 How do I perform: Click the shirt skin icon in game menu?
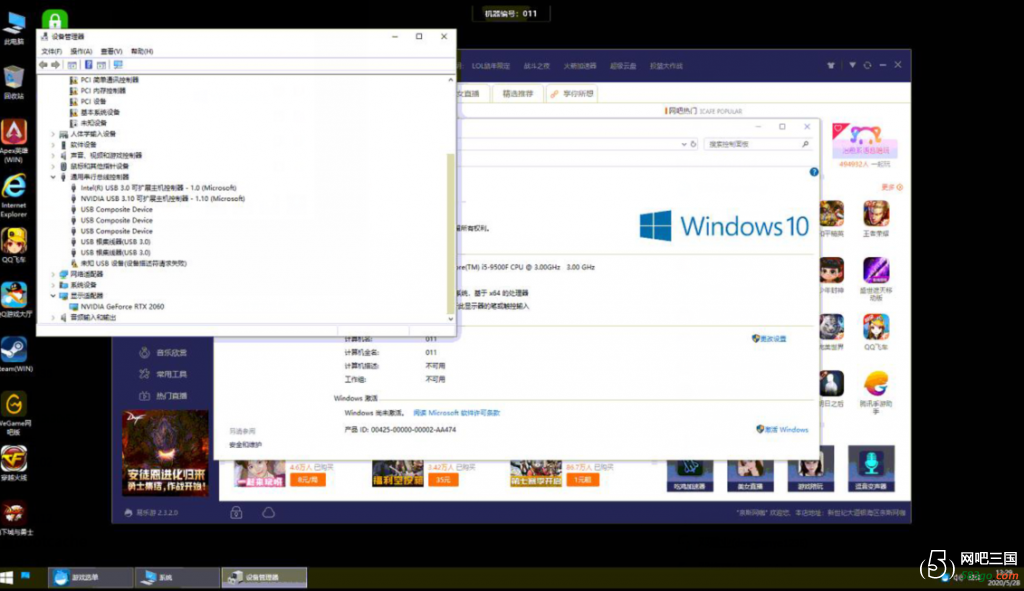tap(830, 66)
